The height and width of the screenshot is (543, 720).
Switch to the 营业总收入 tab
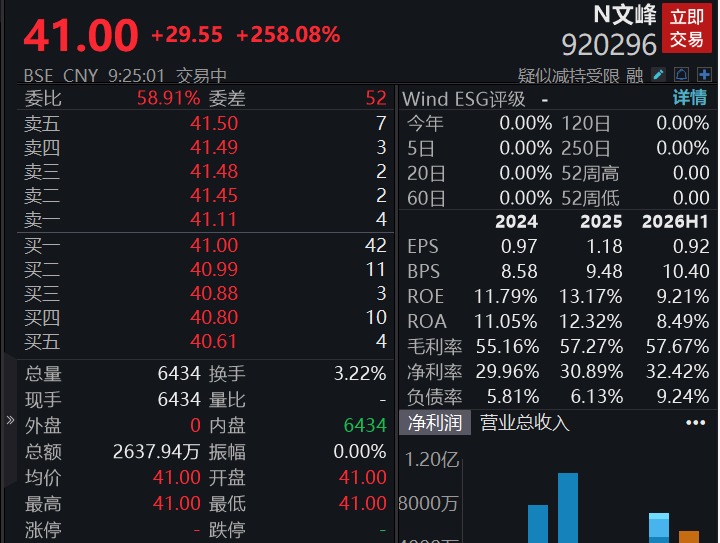pyautogui.click(x=525, y=422)
